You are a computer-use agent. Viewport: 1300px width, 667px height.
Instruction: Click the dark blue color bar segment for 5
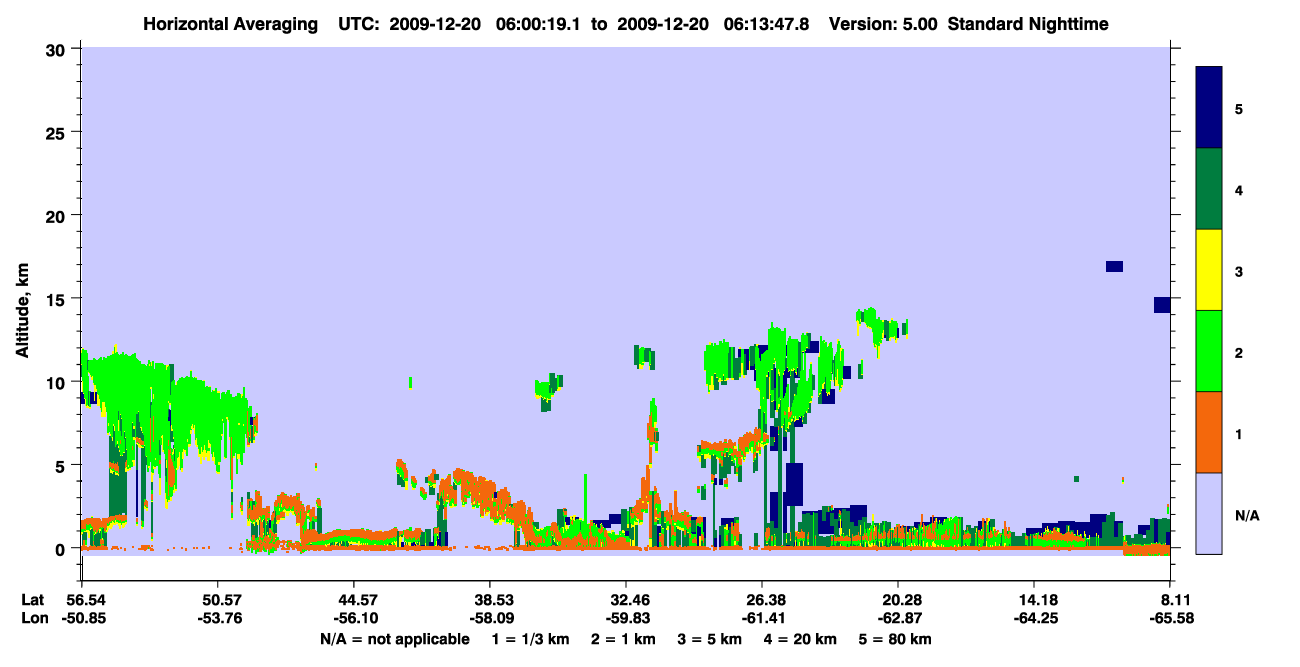[x=1209, y=107]
